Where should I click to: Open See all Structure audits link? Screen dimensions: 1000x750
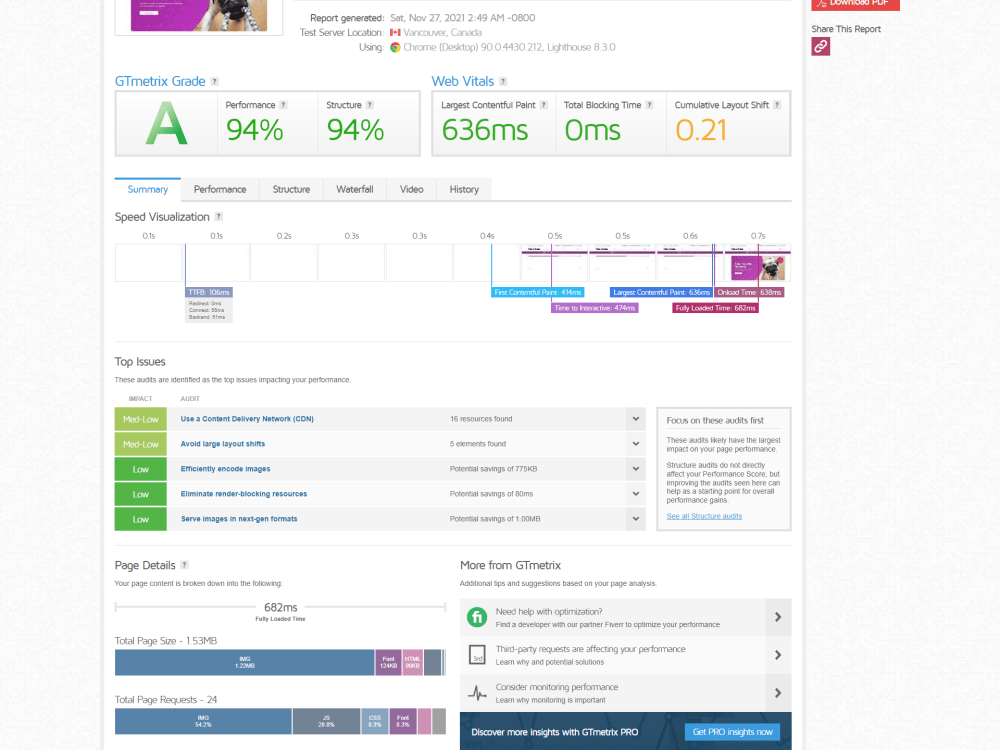pos(704,517)
